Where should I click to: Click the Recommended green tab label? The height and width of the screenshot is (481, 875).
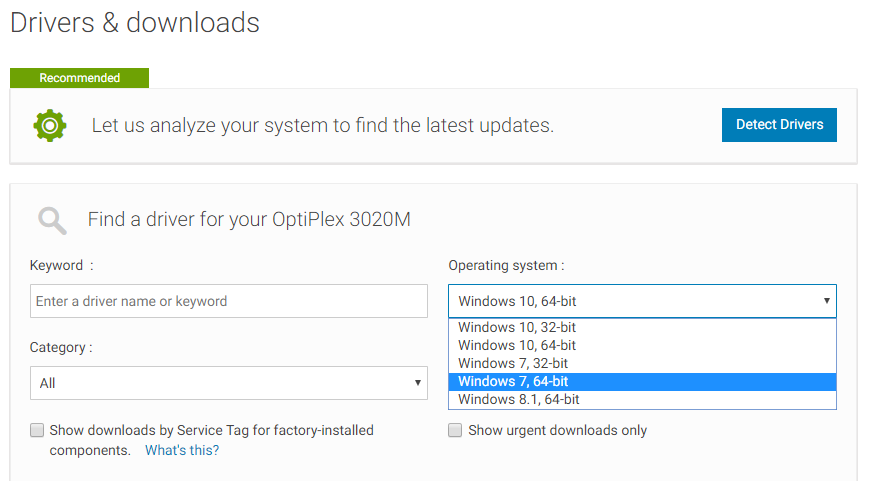click(79, 78)
